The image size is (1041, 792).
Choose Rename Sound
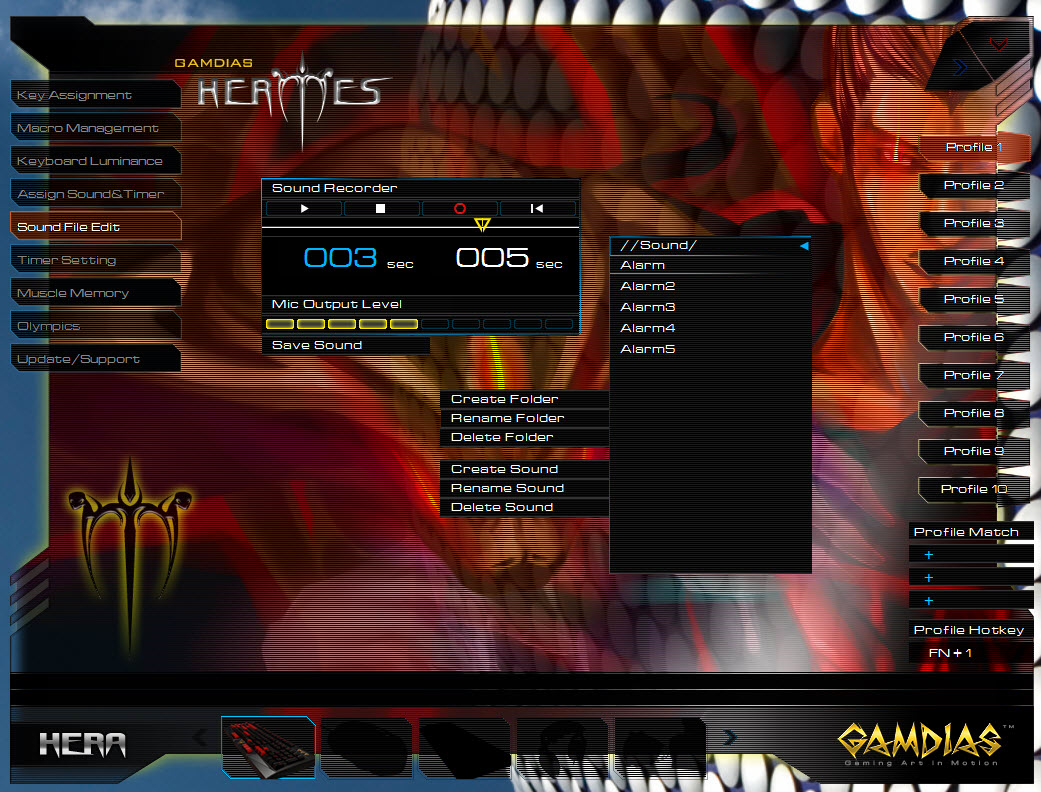[524, 488]
